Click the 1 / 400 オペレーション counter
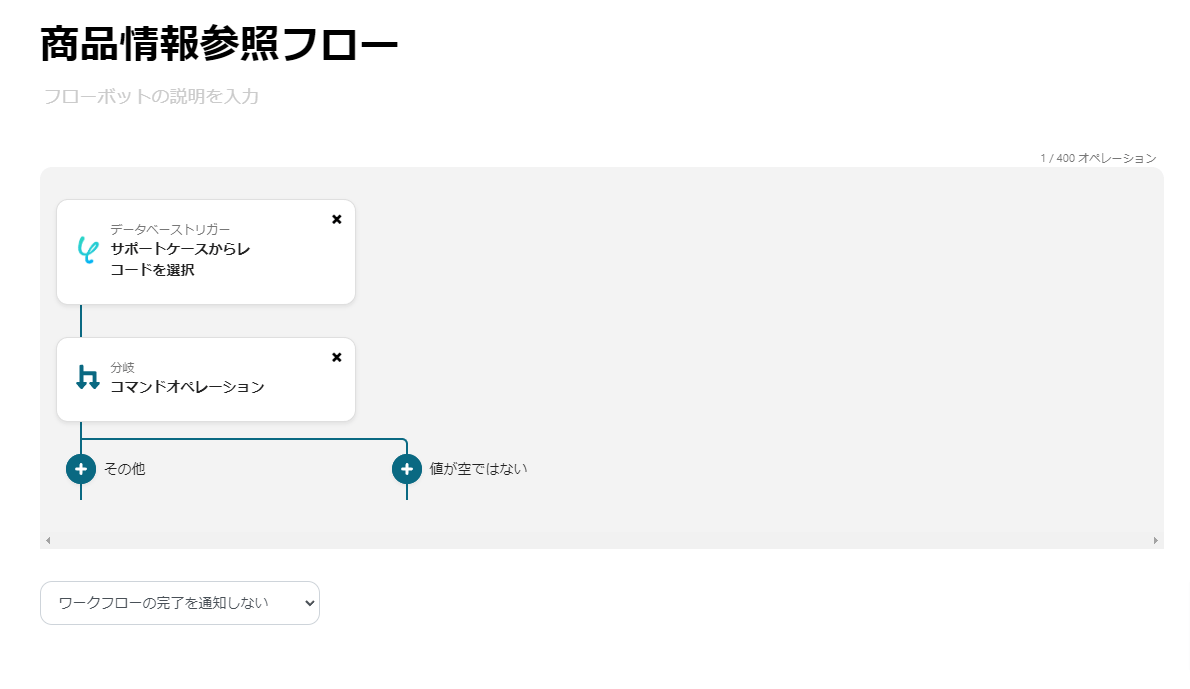The width and height of the screenshot is (1190, 689). coord(1098,158)
